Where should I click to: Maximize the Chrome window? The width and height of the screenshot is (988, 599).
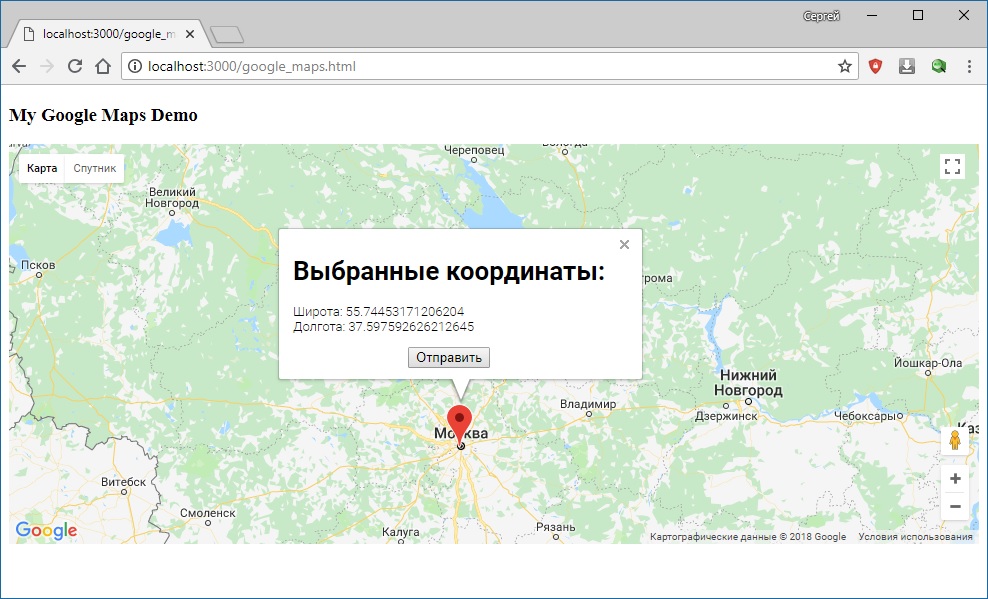[x=918, y=16]
